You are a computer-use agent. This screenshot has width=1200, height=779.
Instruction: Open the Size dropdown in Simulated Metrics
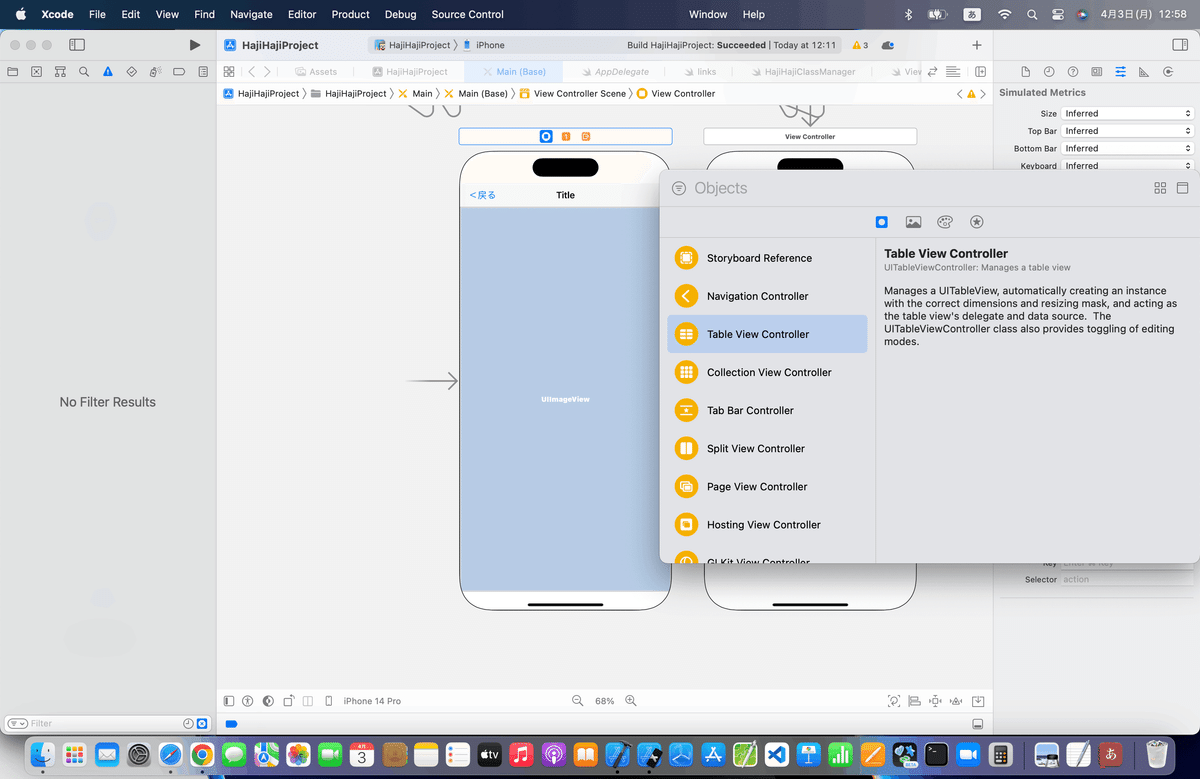pos(1127,114)
